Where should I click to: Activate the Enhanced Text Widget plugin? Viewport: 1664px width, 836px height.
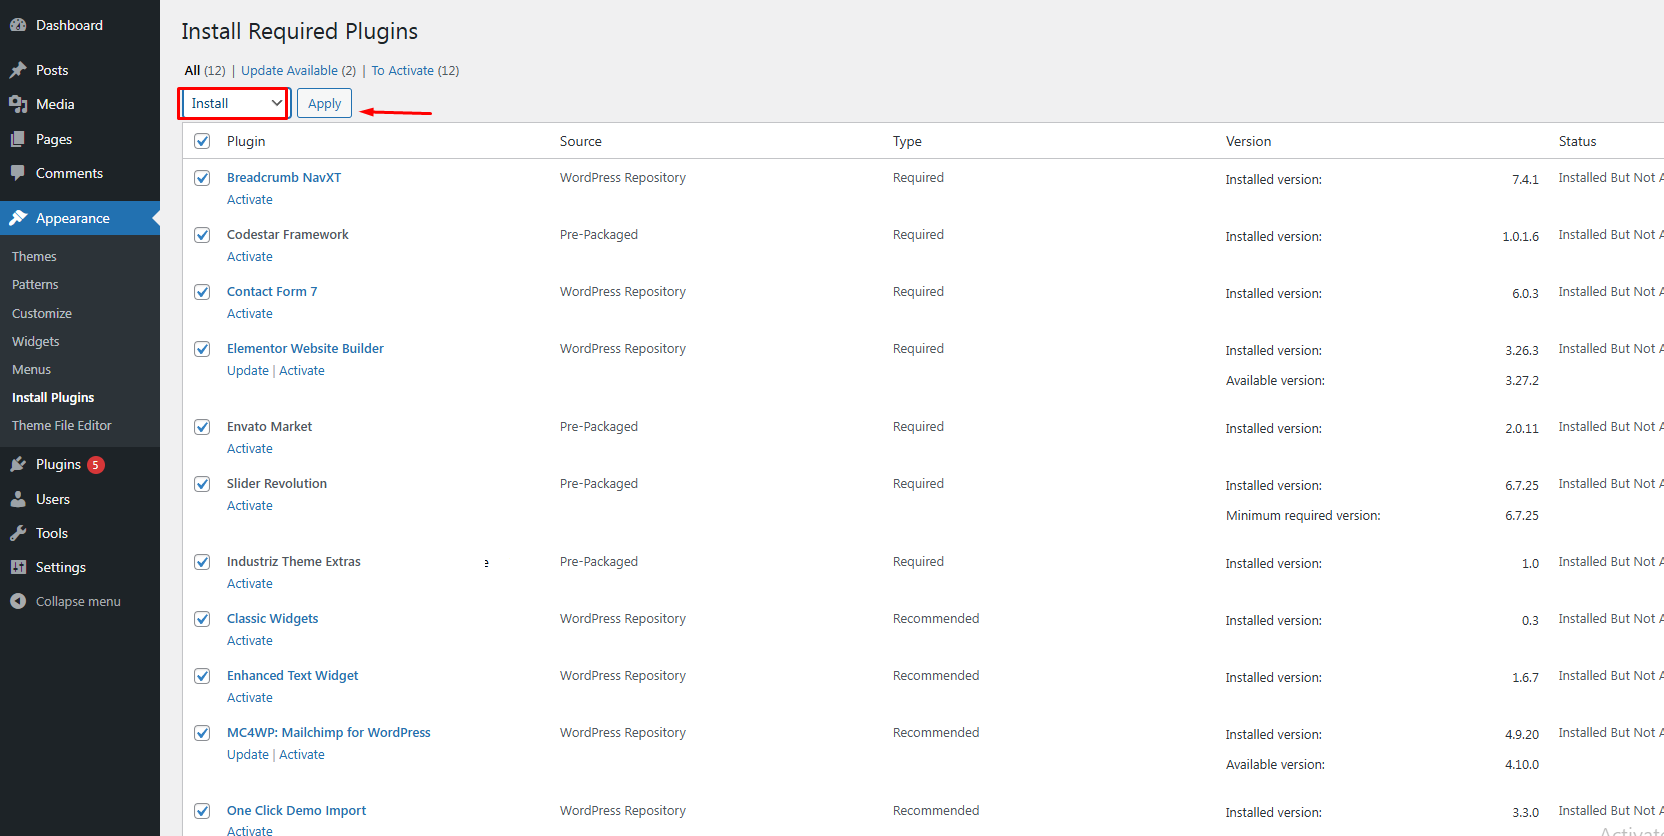pyautogui.click(x=250, y=698)
